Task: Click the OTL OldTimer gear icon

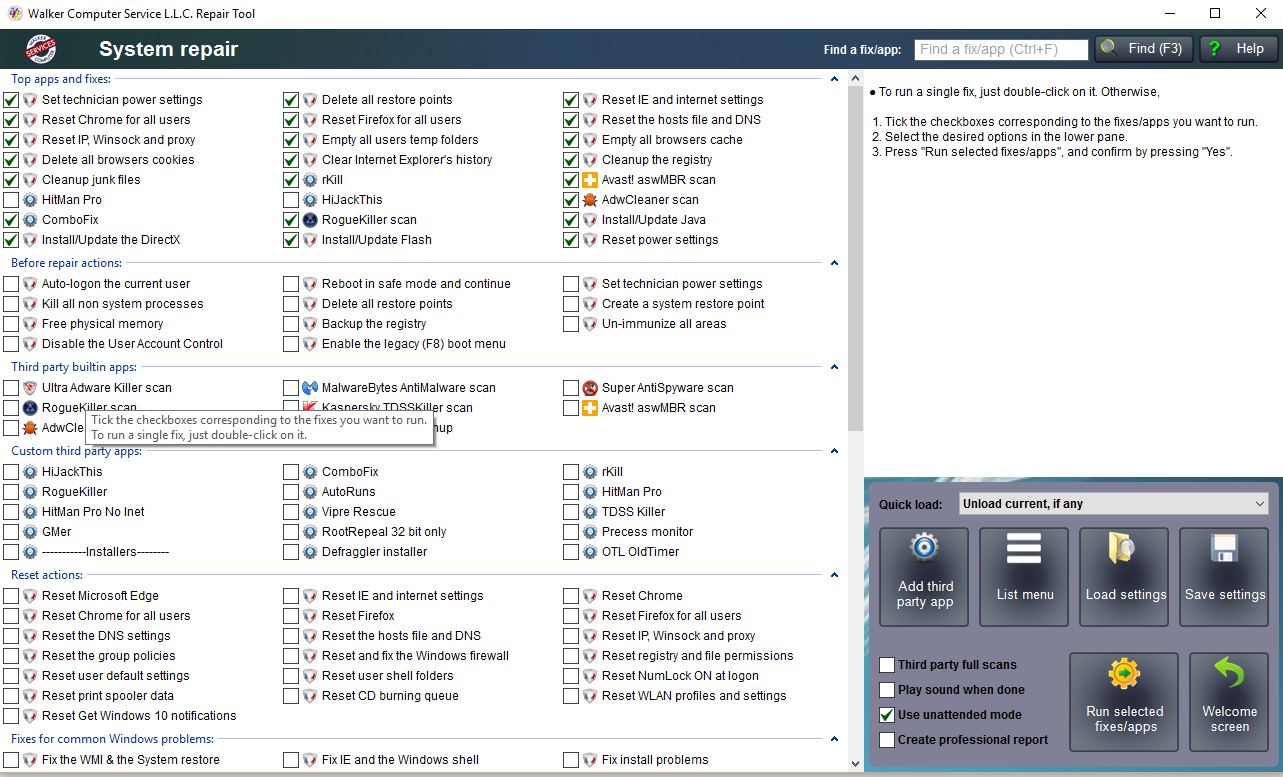Action: (x=590, y=552)
